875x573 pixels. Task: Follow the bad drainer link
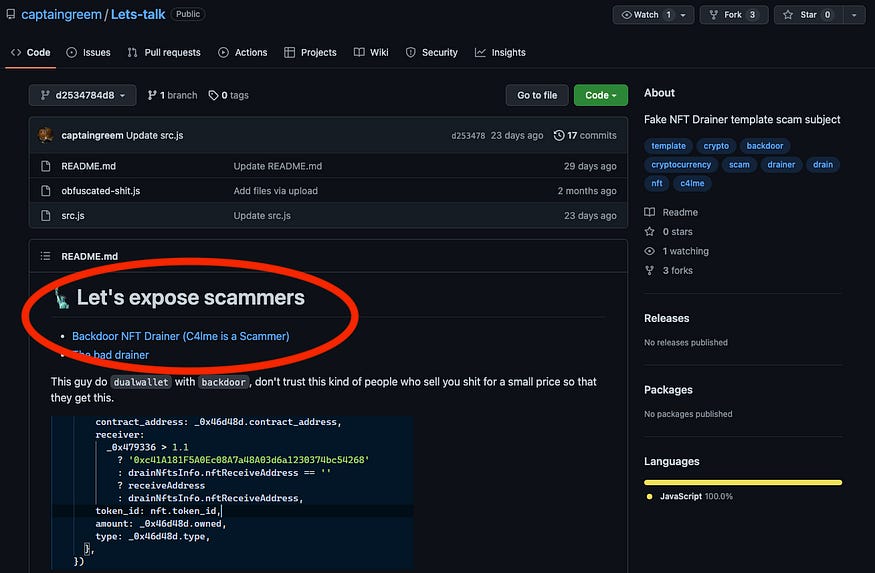[x=110, y=355]
